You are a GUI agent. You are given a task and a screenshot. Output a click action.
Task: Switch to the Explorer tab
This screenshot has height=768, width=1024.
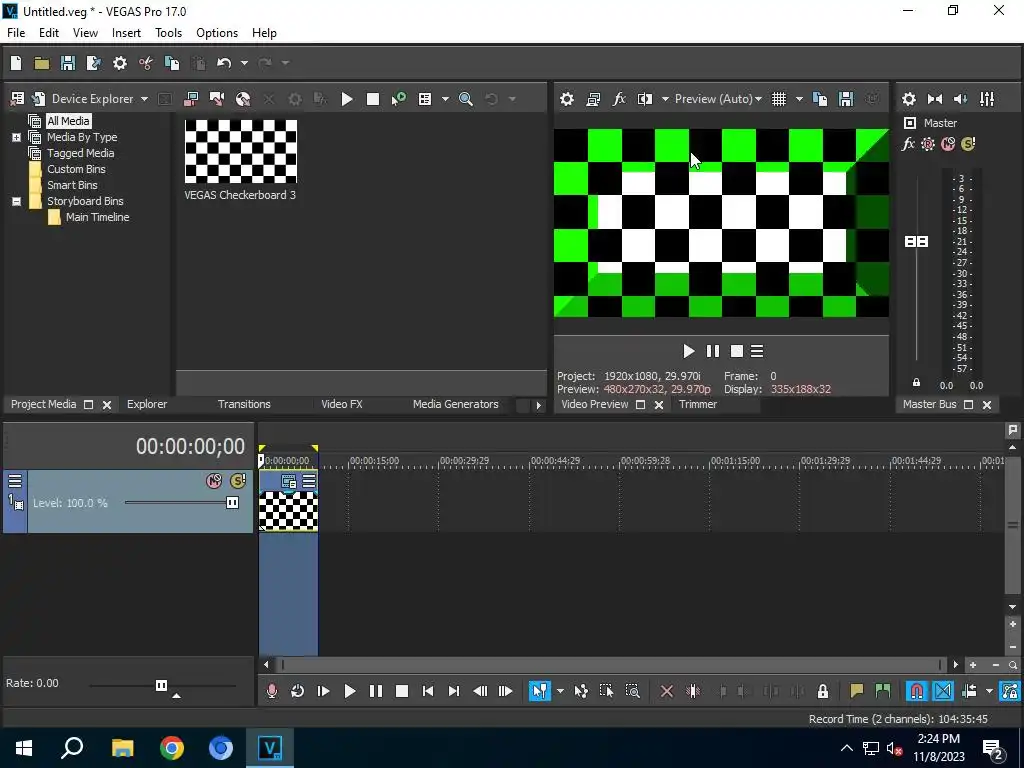click(x=147, y=404)
